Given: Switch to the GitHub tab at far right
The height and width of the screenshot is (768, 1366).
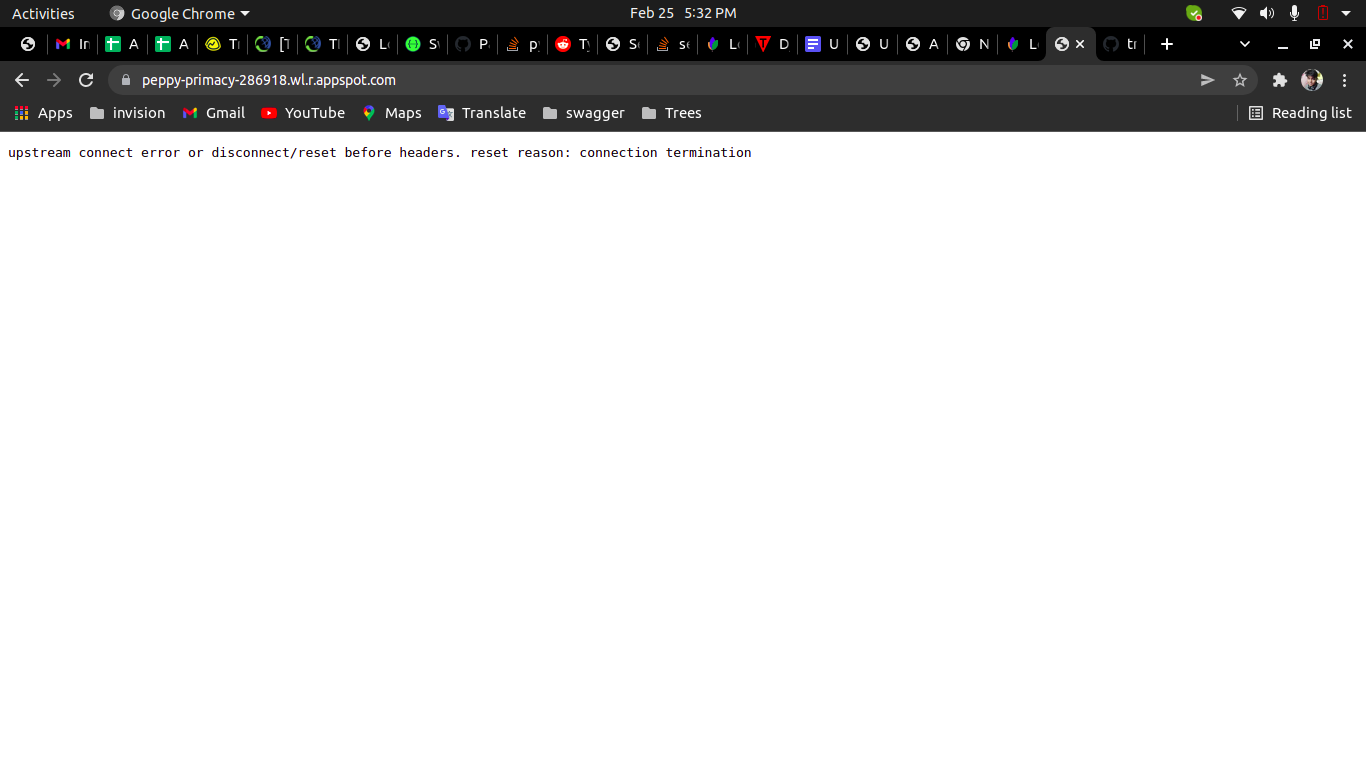Looking at the screenshot, I should [1119, 44].
